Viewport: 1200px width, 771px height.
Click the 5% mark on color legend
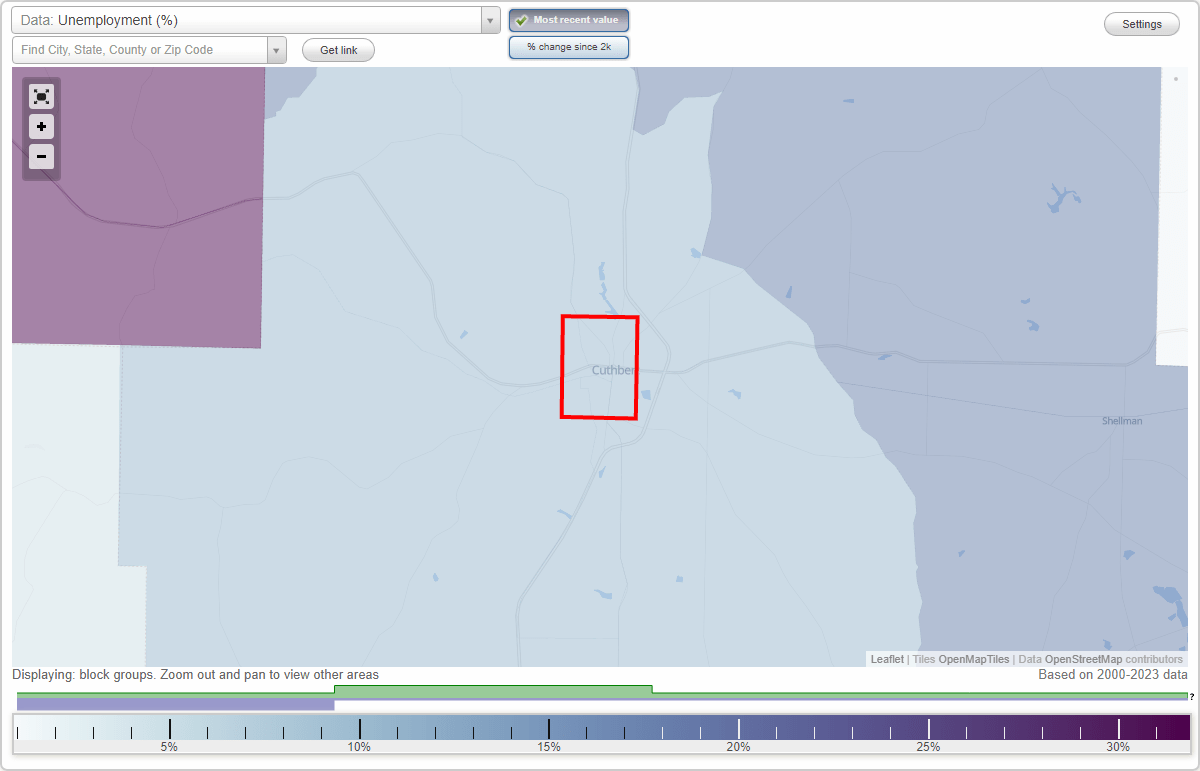(170, 746)
